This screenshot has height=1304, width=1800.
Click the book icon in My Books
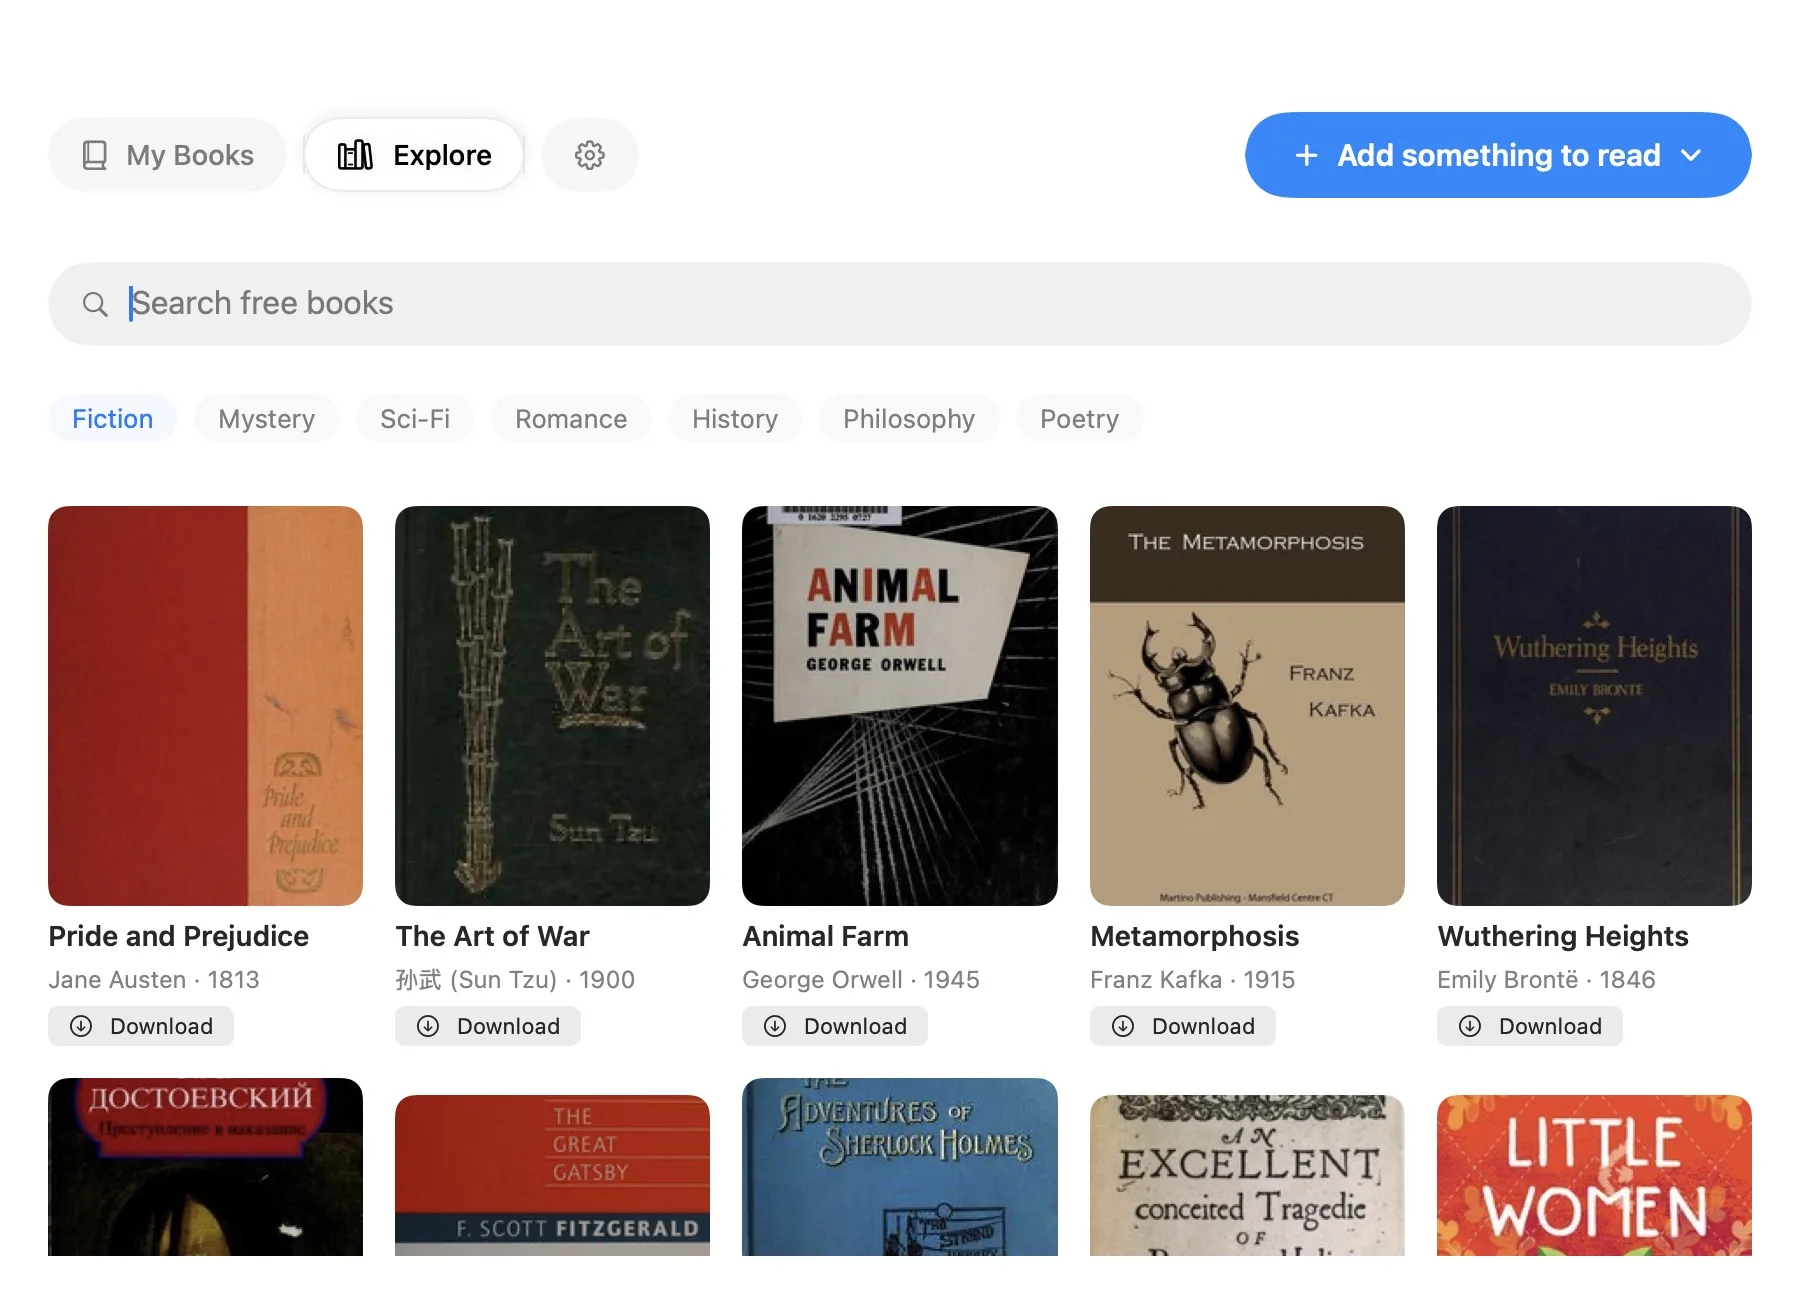[x=95, y=155]
